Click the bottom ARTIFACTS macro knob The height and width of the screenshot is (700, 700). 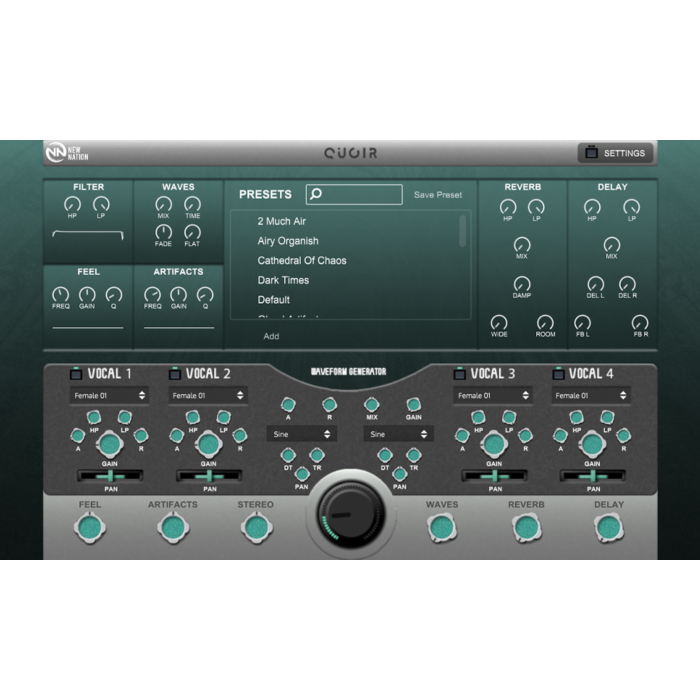coord(173,528)
